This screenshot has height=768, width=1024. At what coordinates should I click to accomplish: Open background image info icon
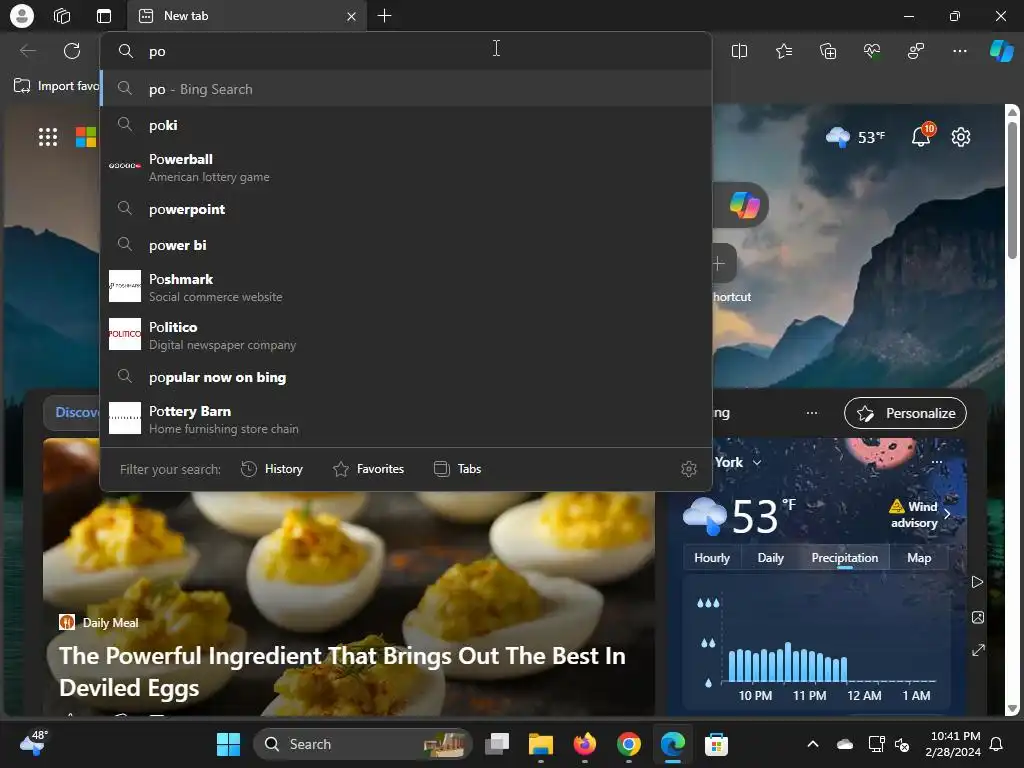tap(978, 617)
